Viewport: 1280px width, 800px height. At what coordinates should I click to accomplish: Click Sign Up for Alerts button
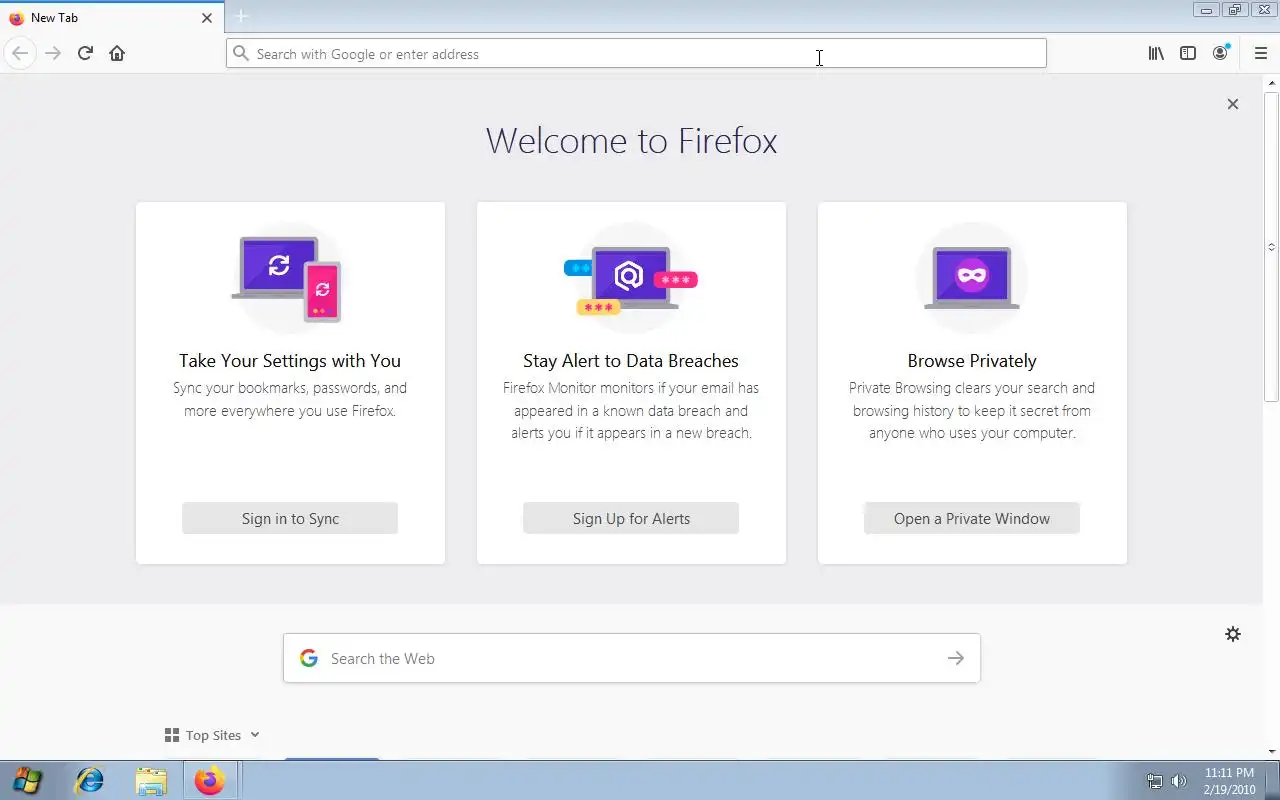pos(631,518)
